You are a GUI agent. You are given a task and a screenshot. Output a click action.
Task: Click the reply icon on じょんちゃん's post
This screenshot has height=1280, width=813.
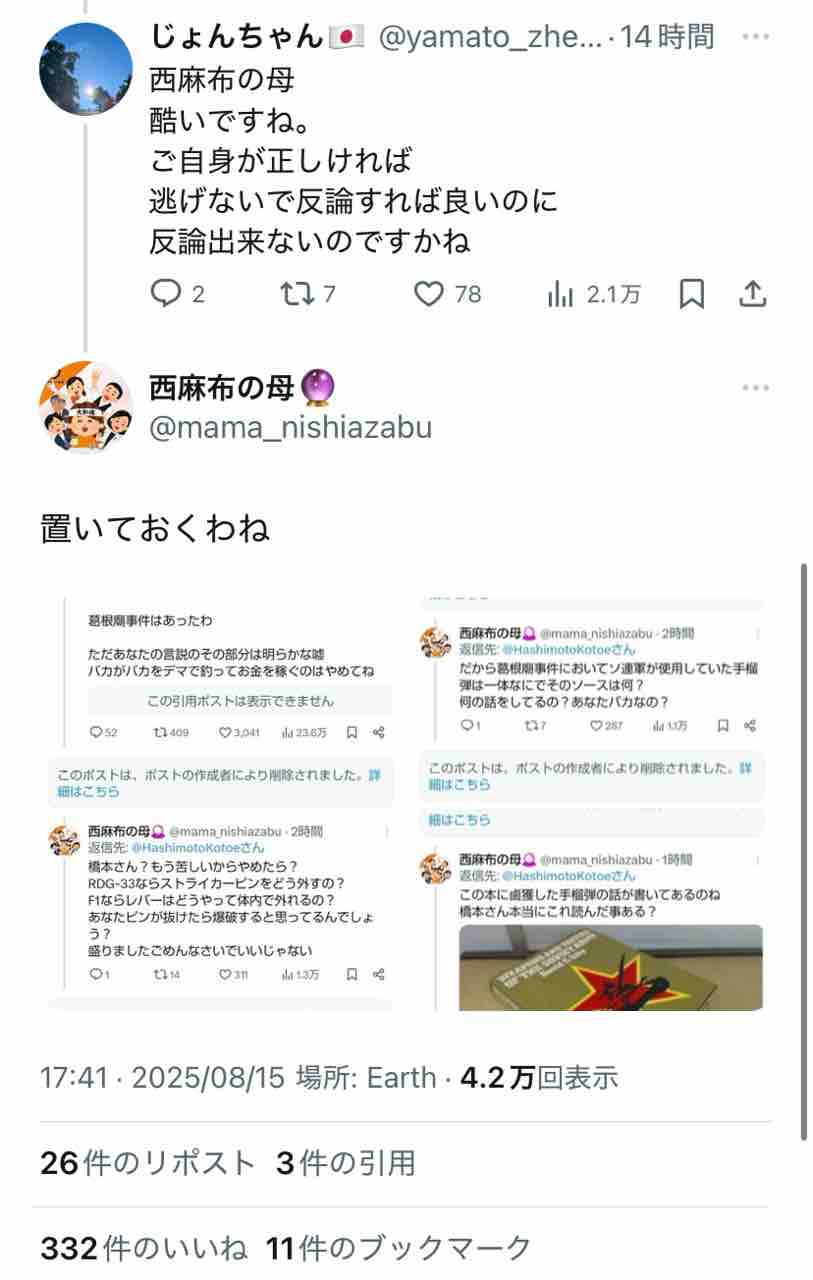[164, 294]
